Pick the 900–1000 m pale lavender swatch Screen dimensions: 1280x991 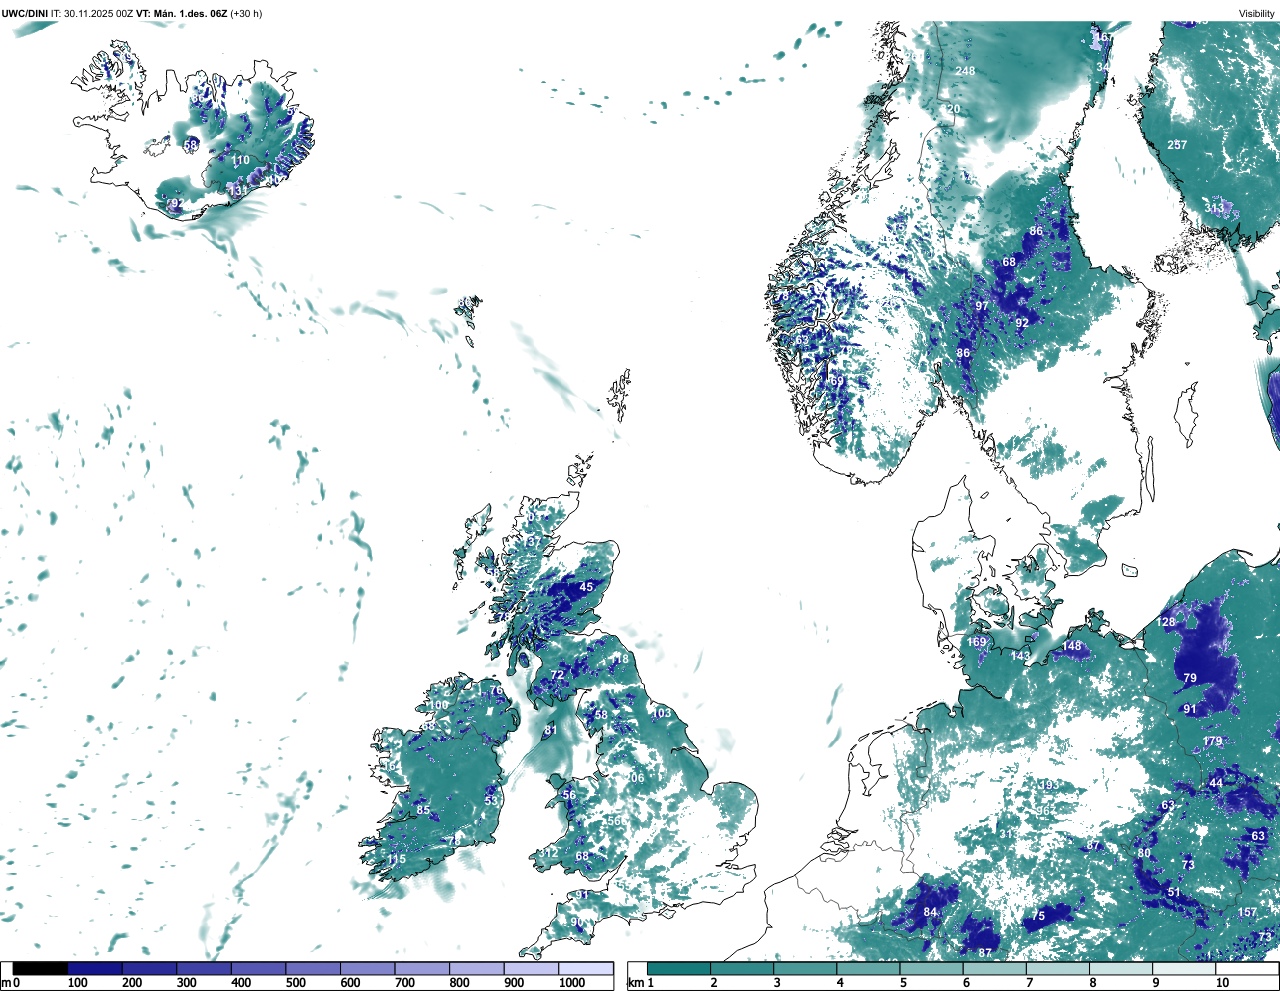point(531,969)
